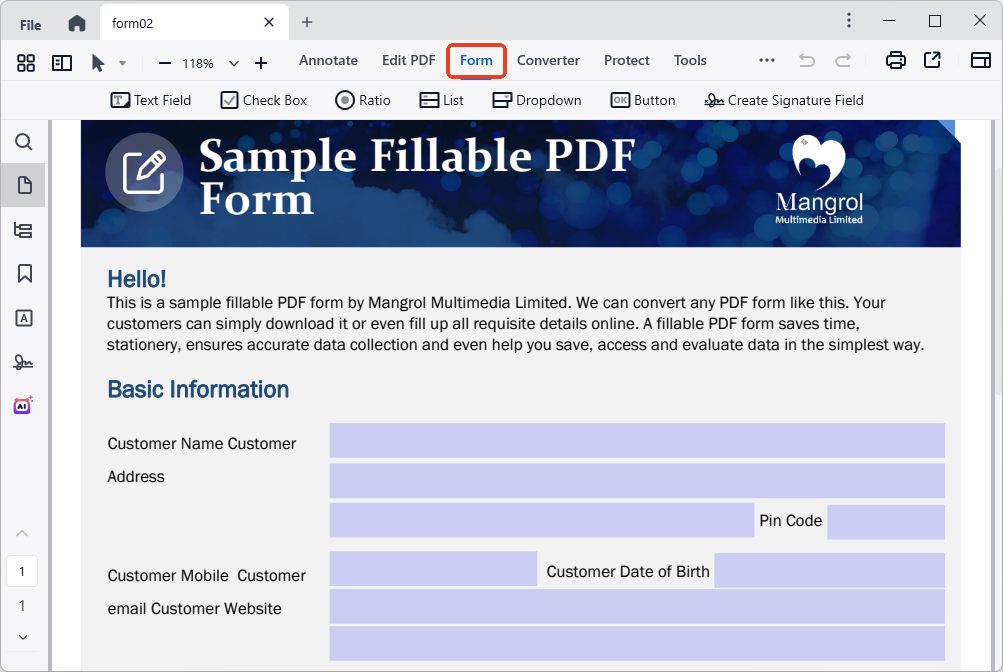Click Create Signature Field button
This screenshot has height=672, width=1003.
[x=784, y=100]
